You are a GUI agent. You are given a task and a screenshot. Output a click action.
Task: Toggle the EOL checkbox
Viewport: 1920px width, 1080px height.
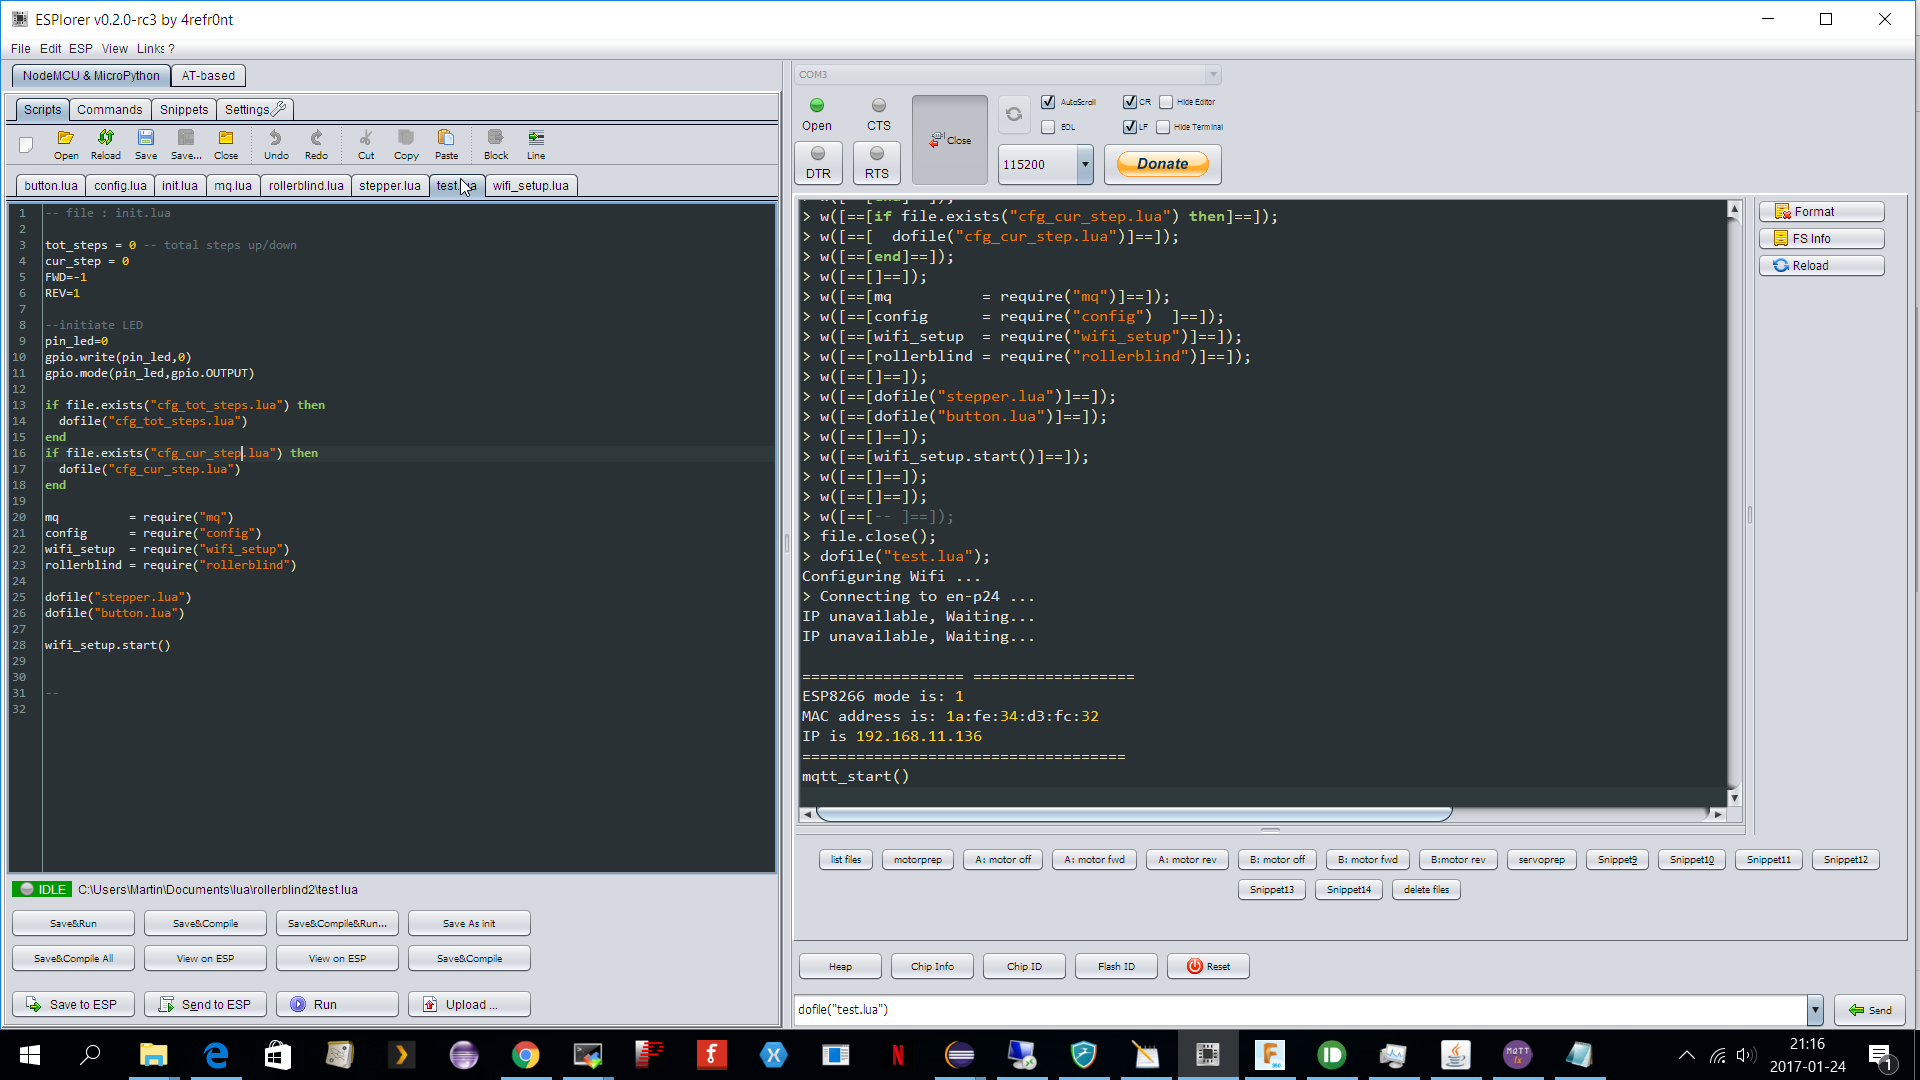tap(1048, 127)
